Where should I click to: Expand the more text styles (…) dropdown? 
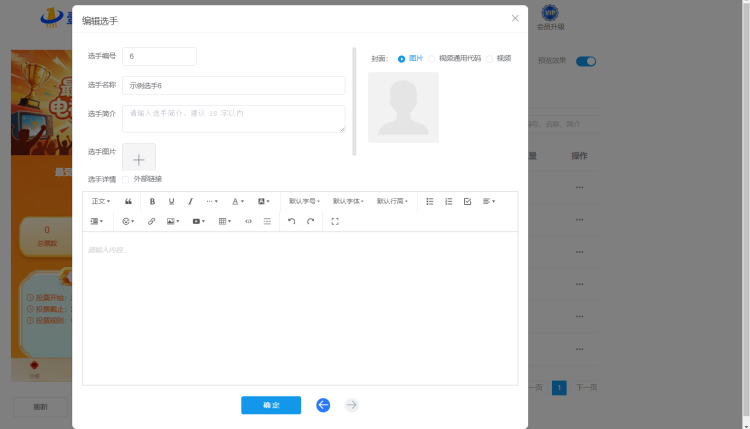tap(212, 201)
